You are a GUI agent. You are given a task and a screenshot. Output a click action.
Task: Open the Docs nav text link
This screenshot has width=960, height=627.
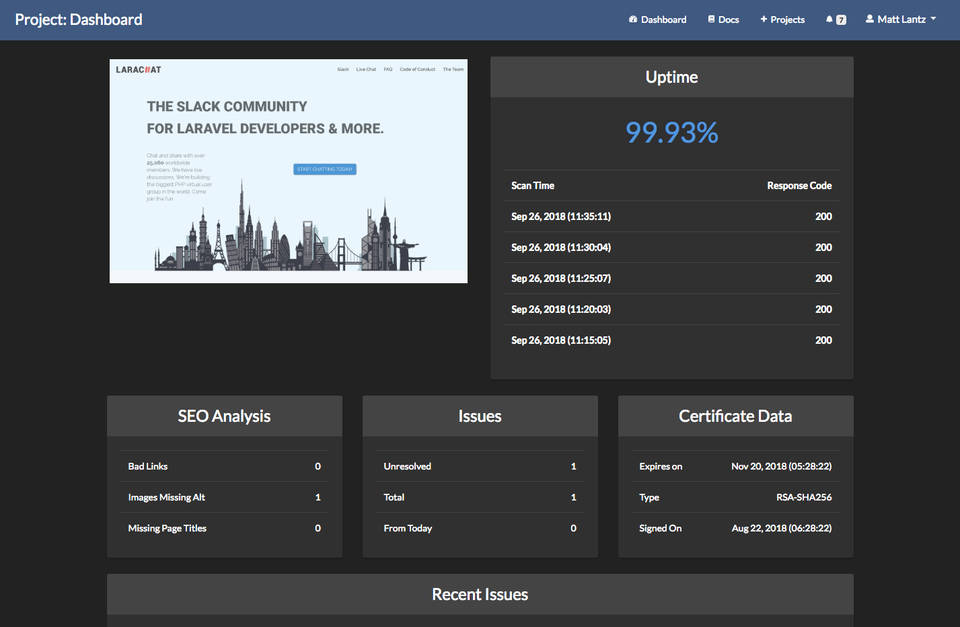(729, 20)
